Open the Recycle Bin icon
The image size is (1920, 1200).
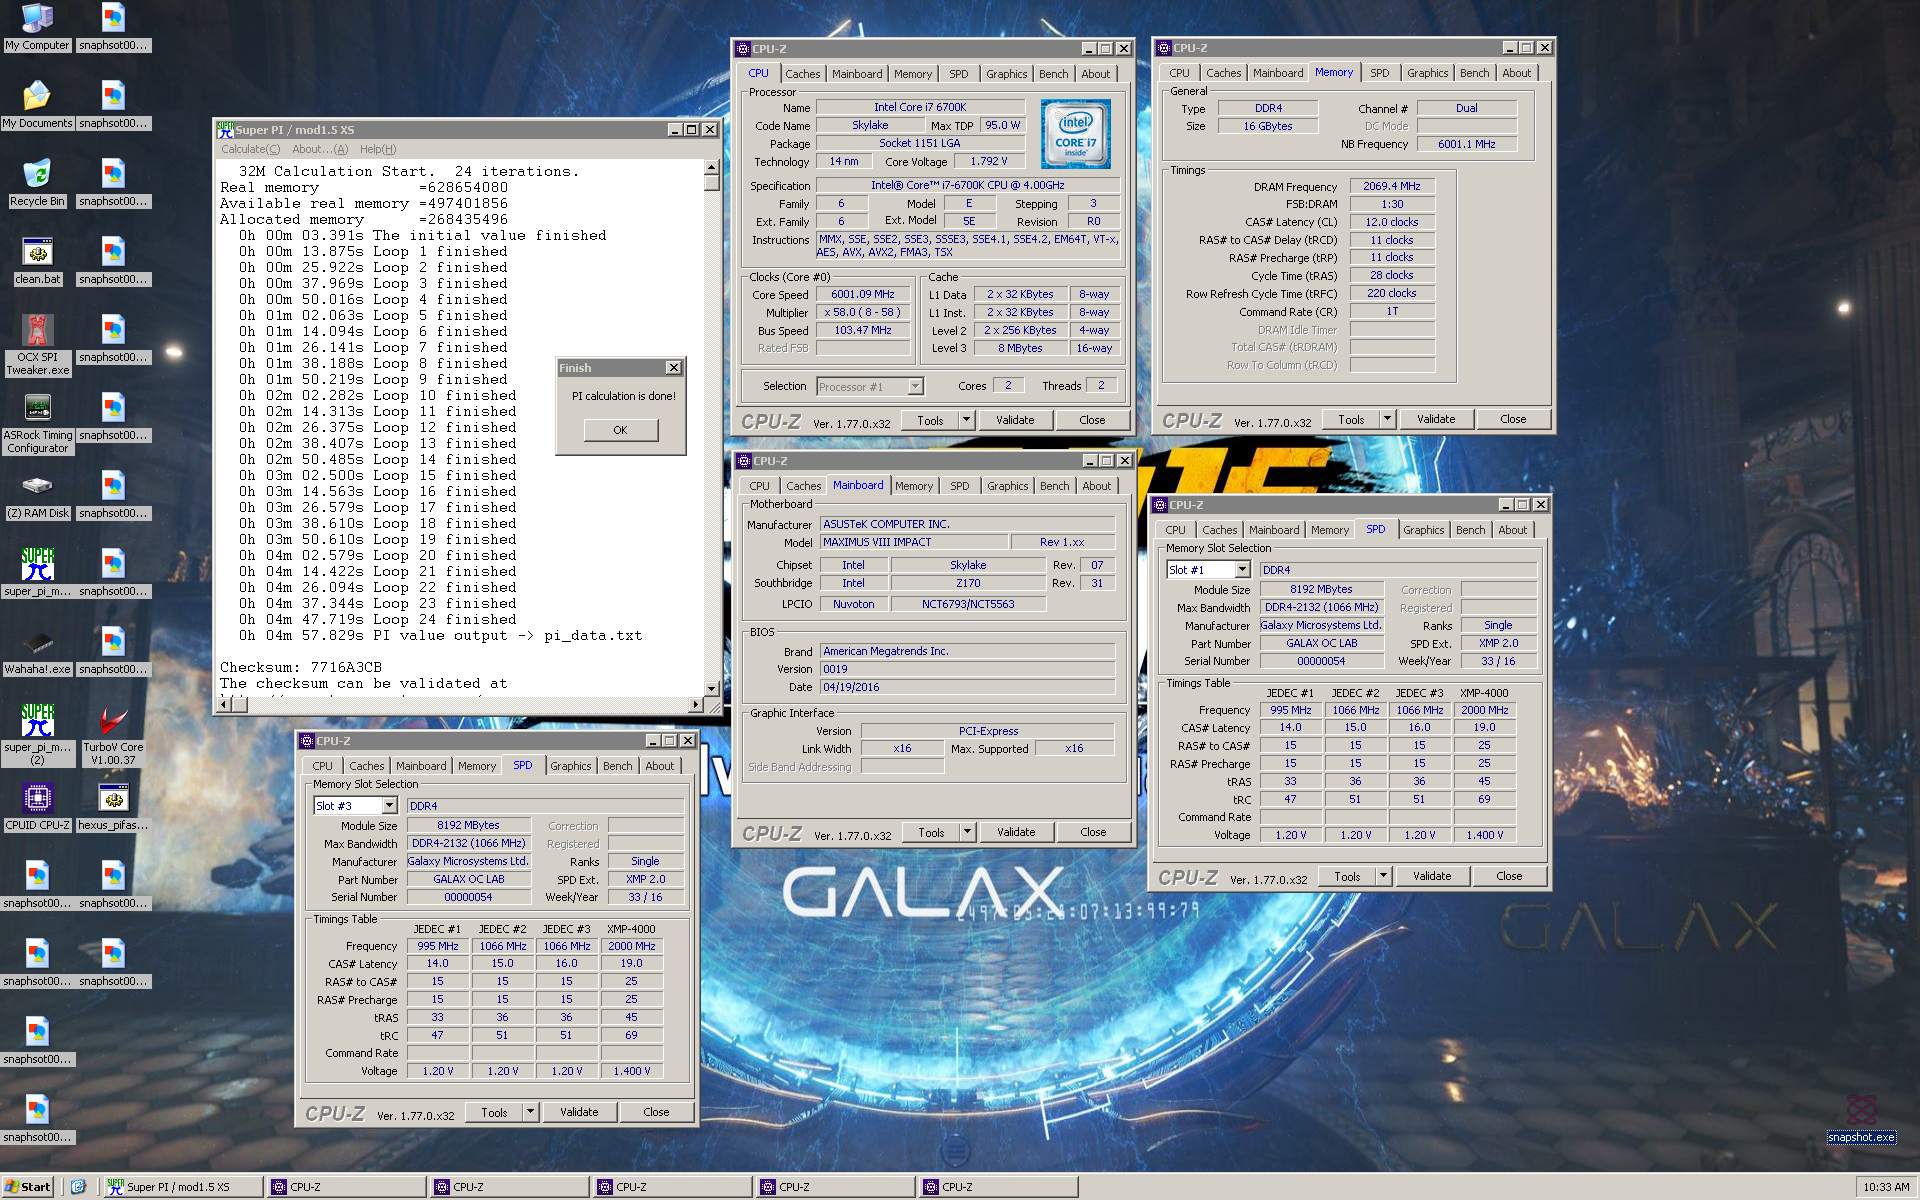coord(37,183)
